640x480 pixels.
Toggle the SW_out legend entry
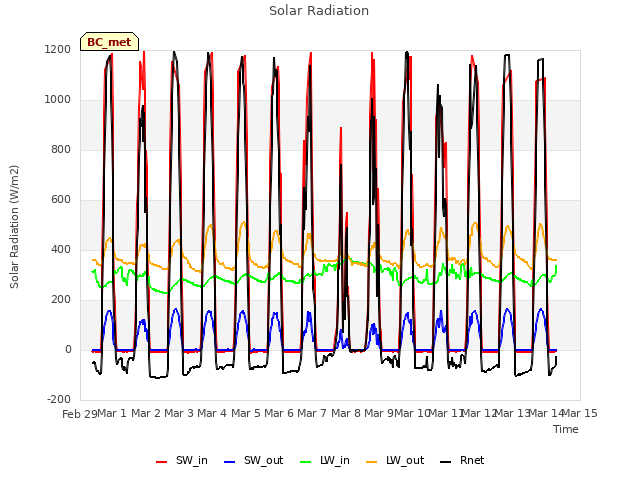click(253, 461)
